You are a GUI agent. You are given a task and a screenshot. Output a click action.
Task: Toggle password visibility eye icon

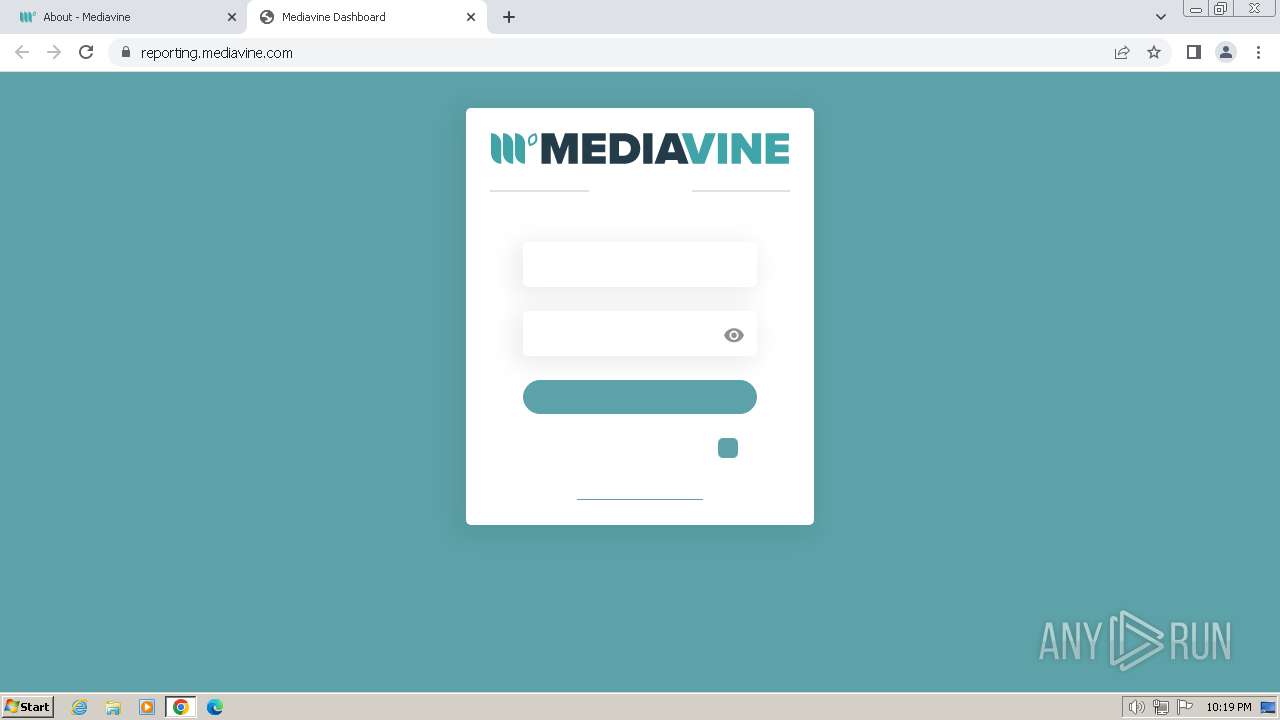point(734,335)
